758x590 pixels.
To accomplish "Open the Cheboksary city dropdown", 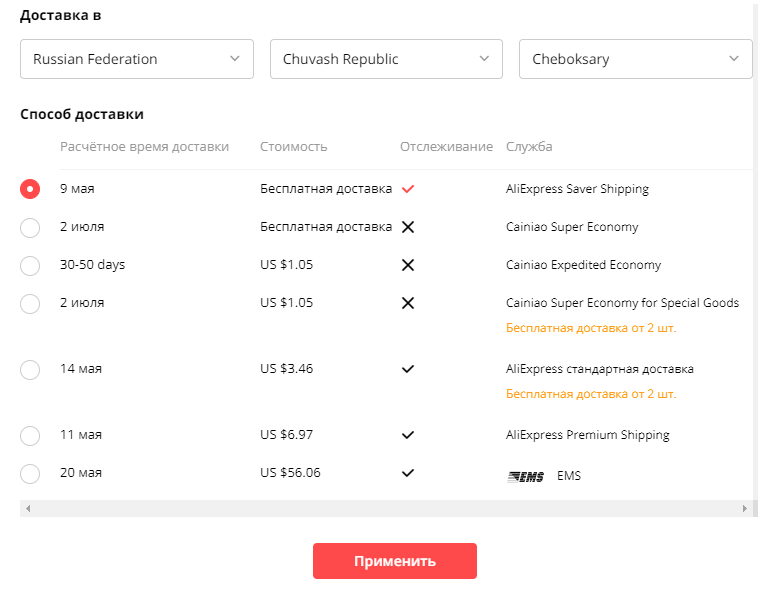I will tap(635, 59).
